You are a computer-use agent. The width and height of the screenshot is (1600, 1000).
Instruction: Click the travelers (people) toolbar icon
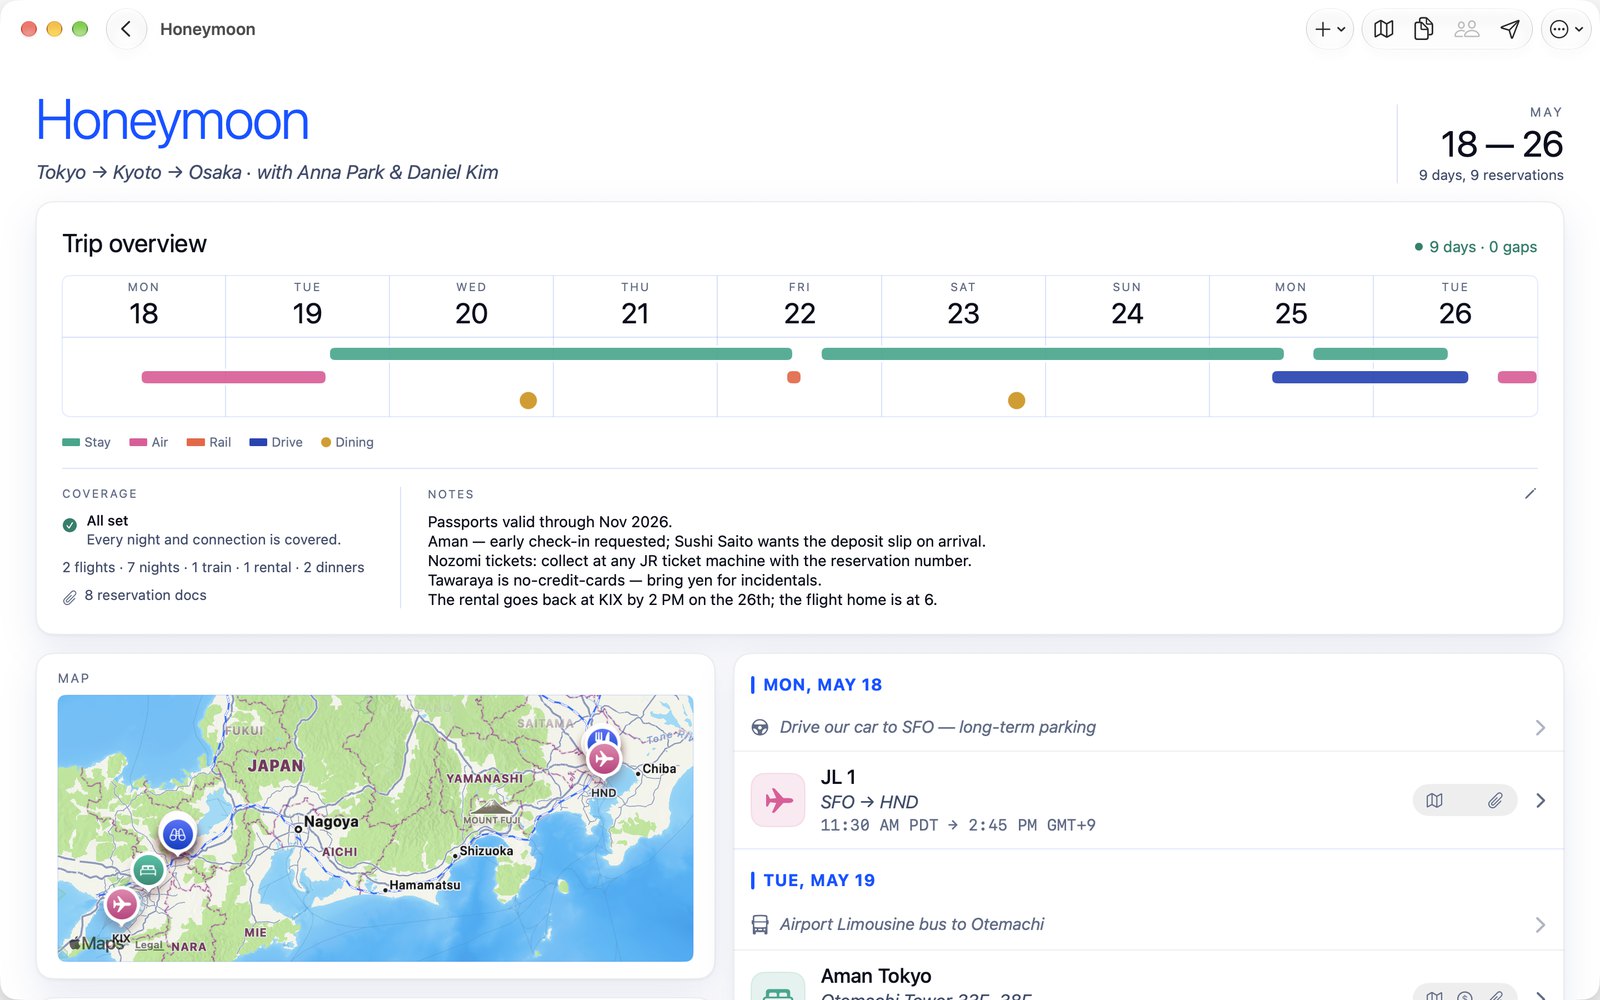point(1467,29)
